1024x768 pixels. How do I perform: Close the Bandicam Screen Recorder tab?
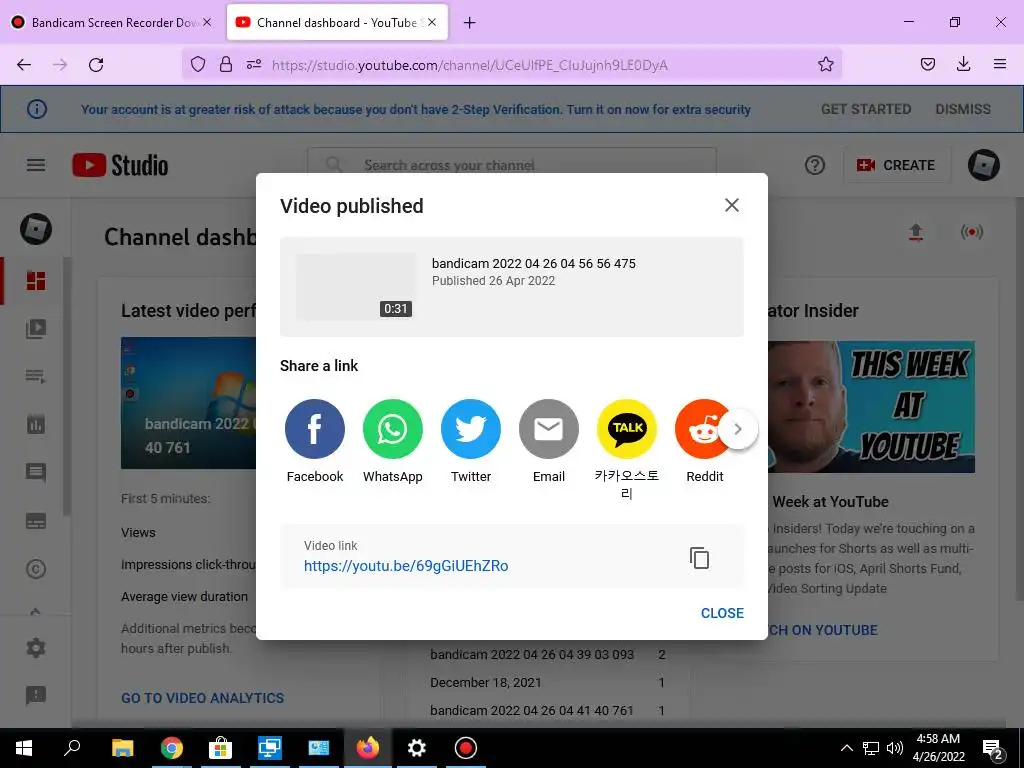pos(207,22)
